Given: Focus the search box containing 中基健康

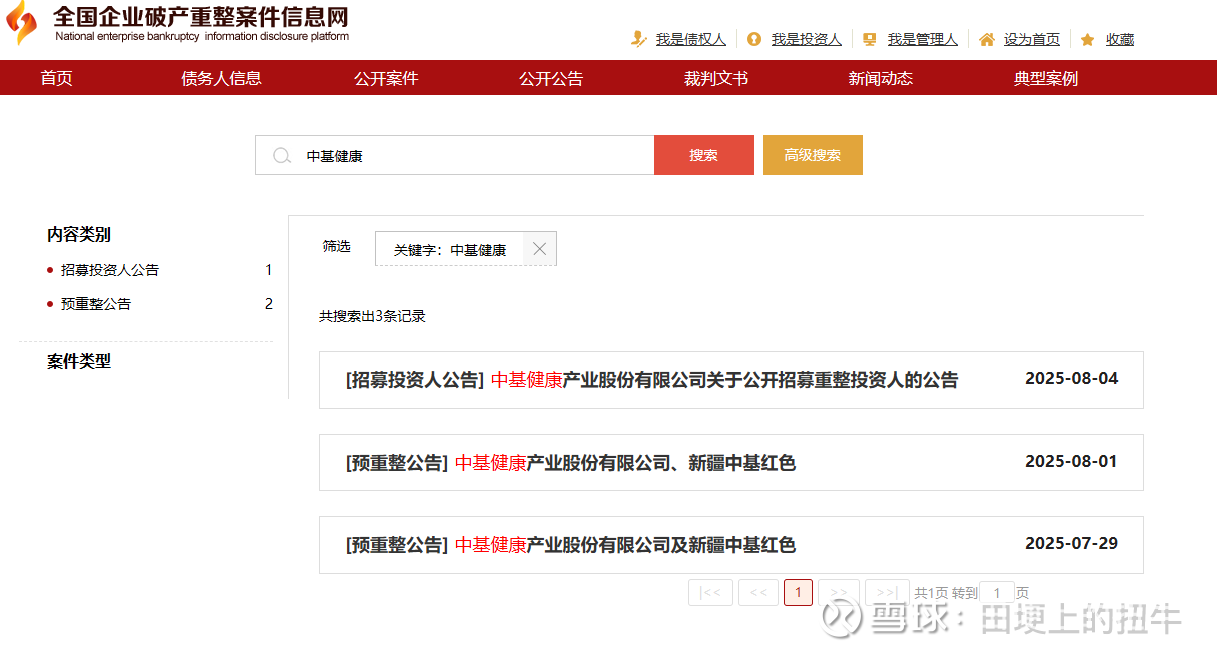Looking at the screenshot, I should [x=455, y=155].
